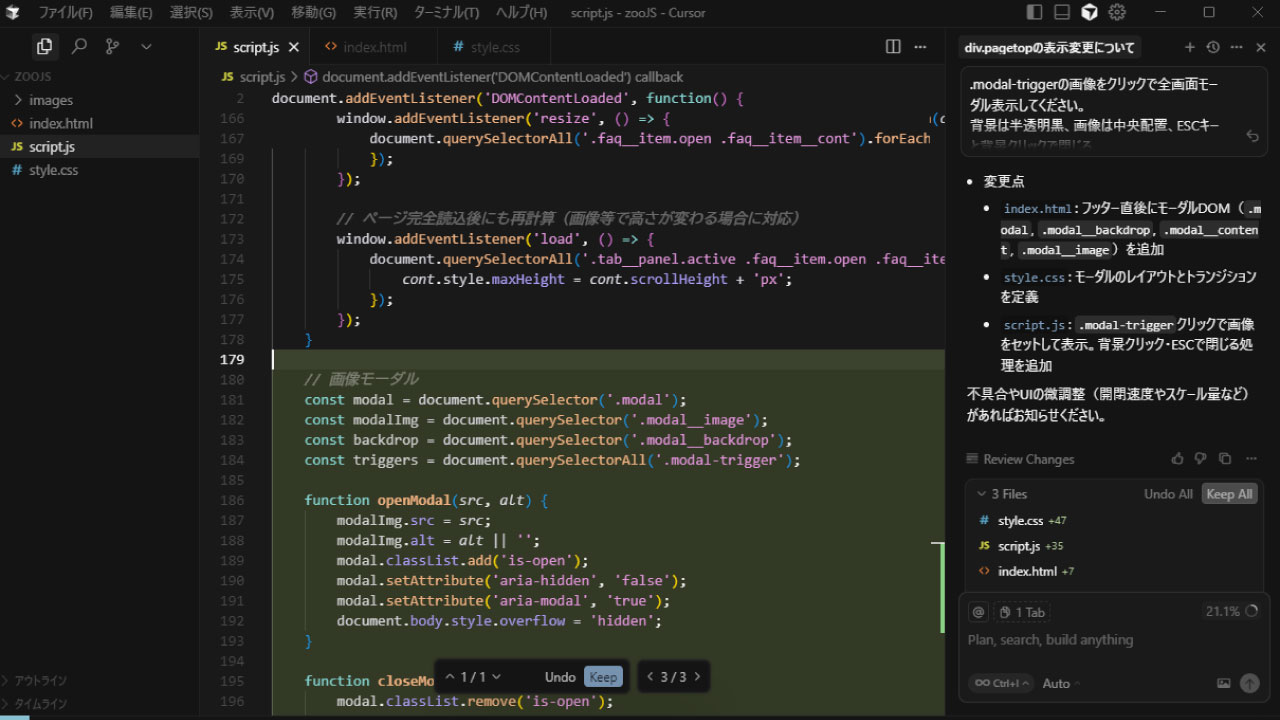Open the agent mode dropdown Ctrl+I
1280x720 pixels.
point(1001,683)
